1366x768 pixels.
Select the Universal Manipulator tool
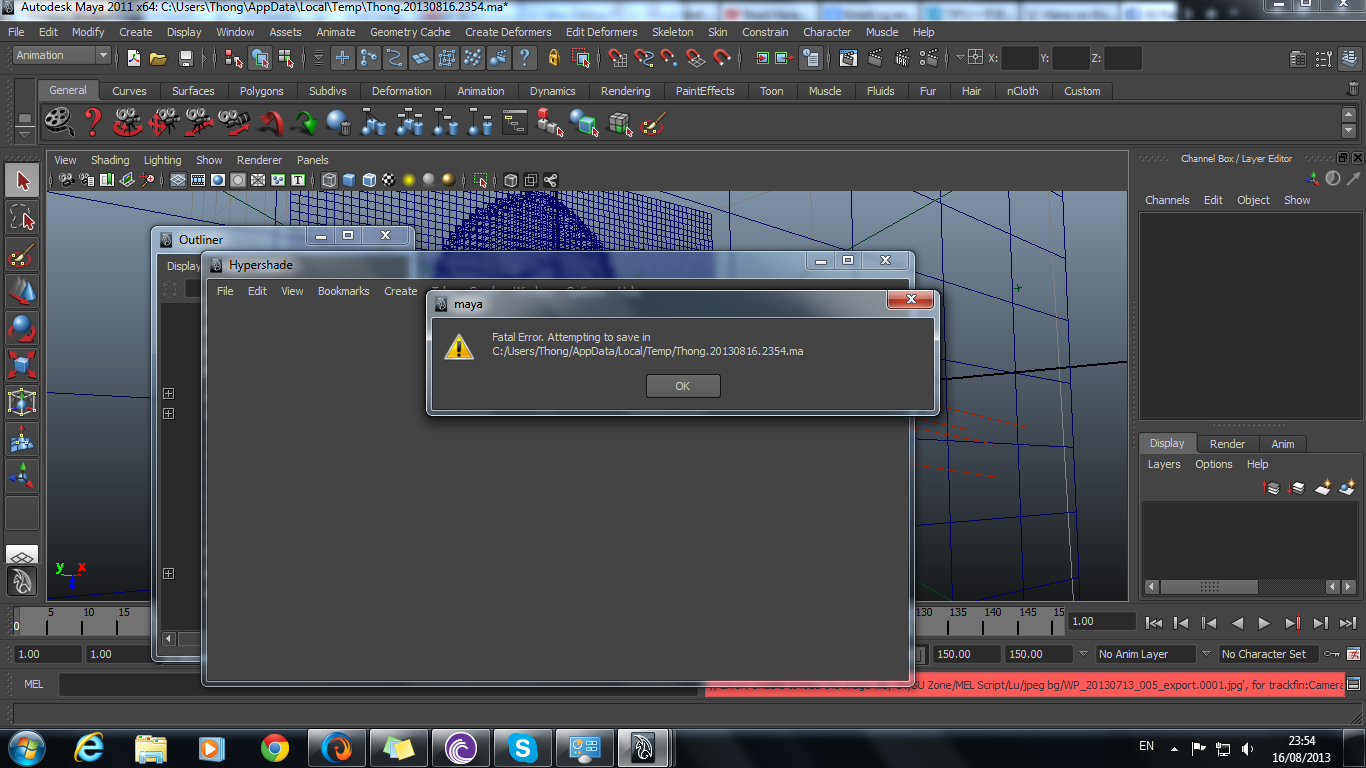pyautogui.click(x=22, y=403)
